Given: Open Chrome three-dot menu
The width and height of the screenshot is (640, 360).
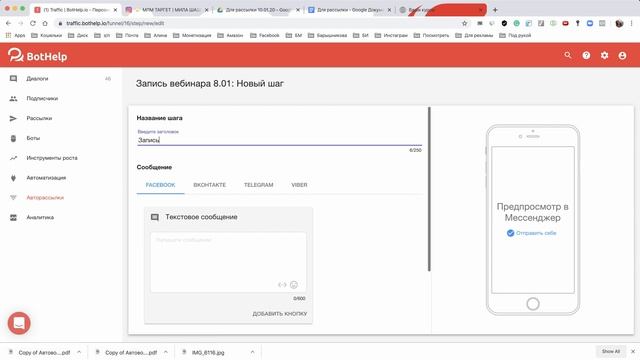Looking at the screenshot, I should coord(632,23).
